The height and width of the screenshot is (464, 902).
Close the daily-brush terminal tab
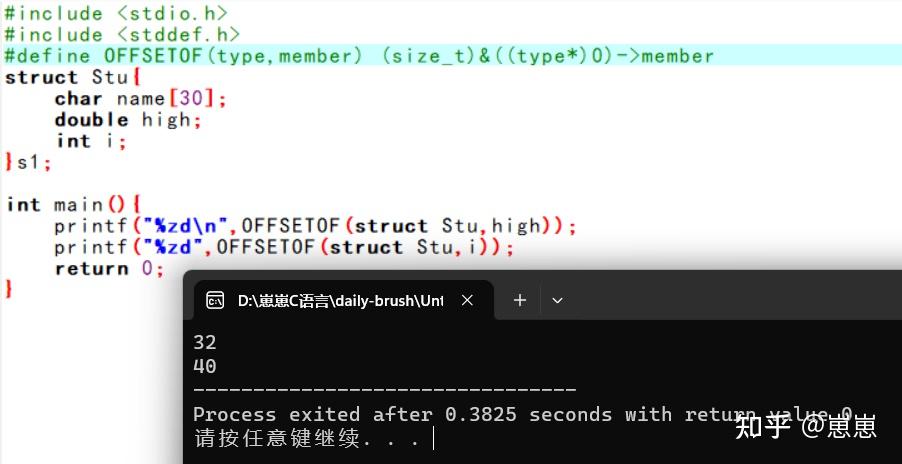pos(467,300)
